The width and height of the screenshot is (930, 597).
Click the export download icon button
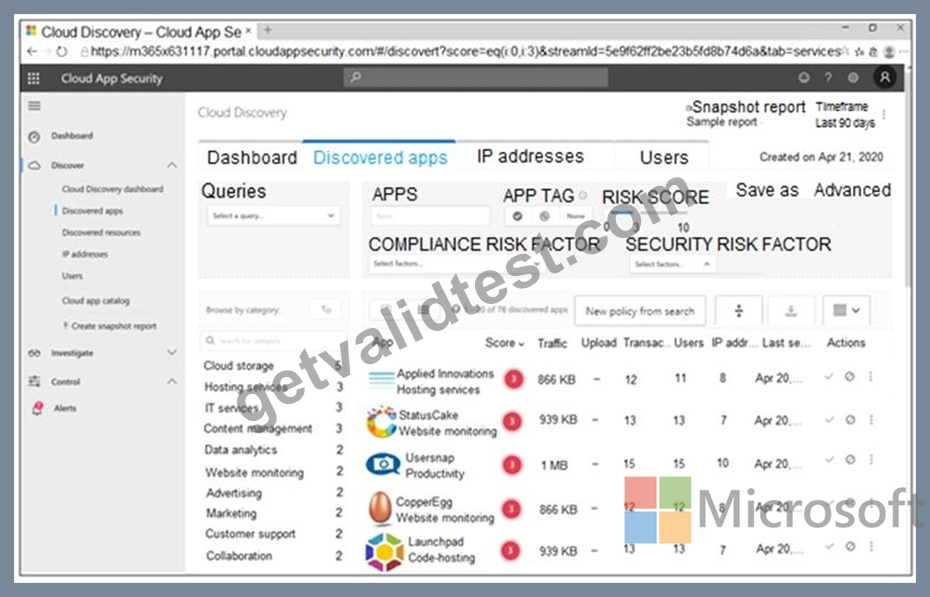coord(791,311)
